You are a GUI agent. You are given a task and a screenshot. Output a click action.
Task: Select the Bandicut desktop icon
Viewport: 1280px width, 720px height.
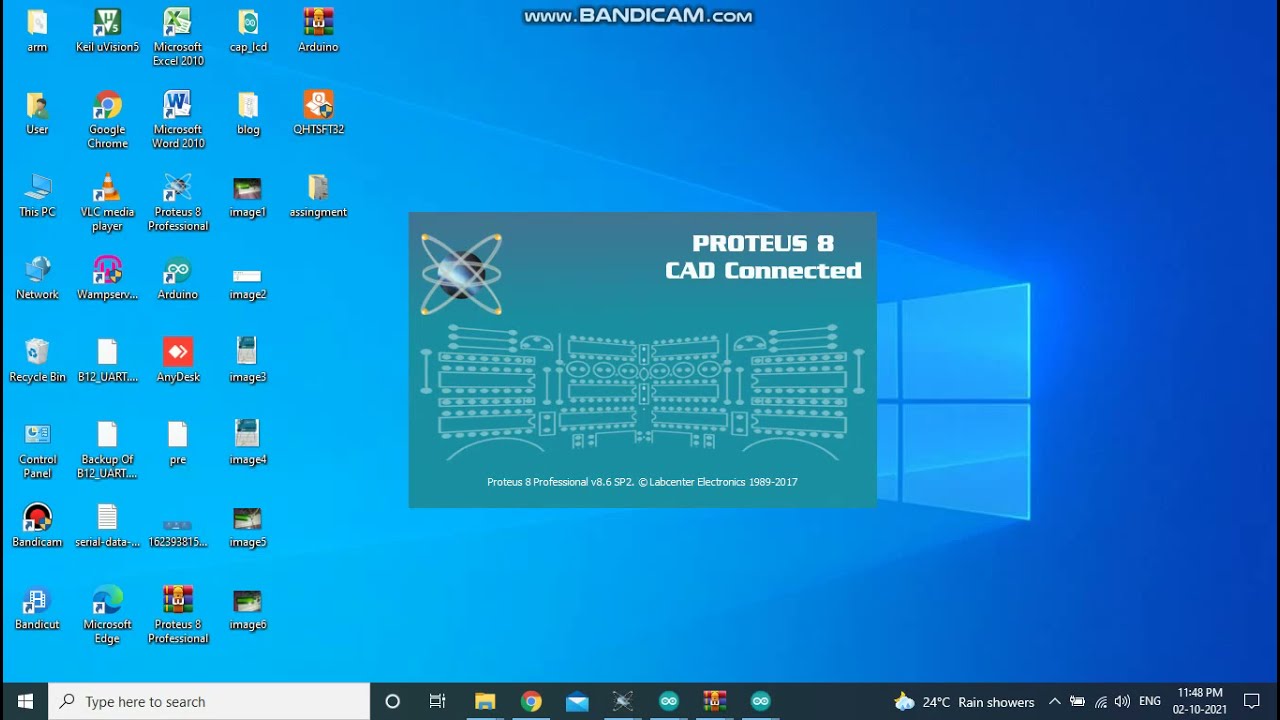37,601
